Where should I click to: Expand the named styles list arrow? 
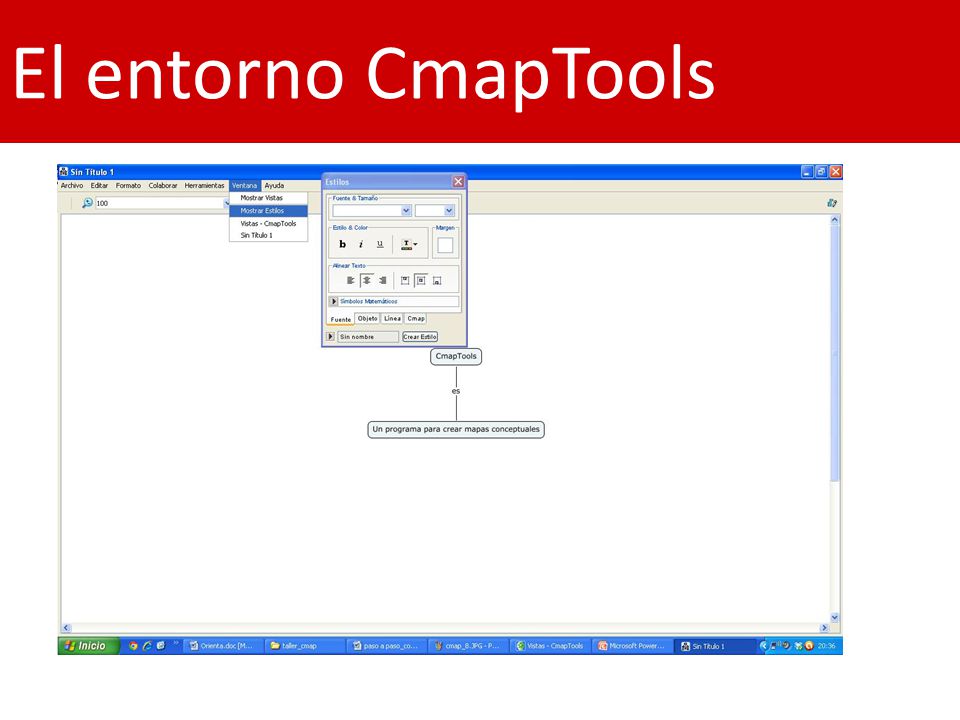(330, 337)
